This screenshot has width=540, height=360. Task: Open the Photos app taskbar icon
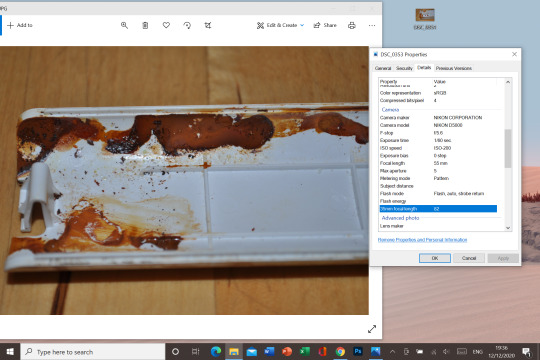tap(375, 352)
